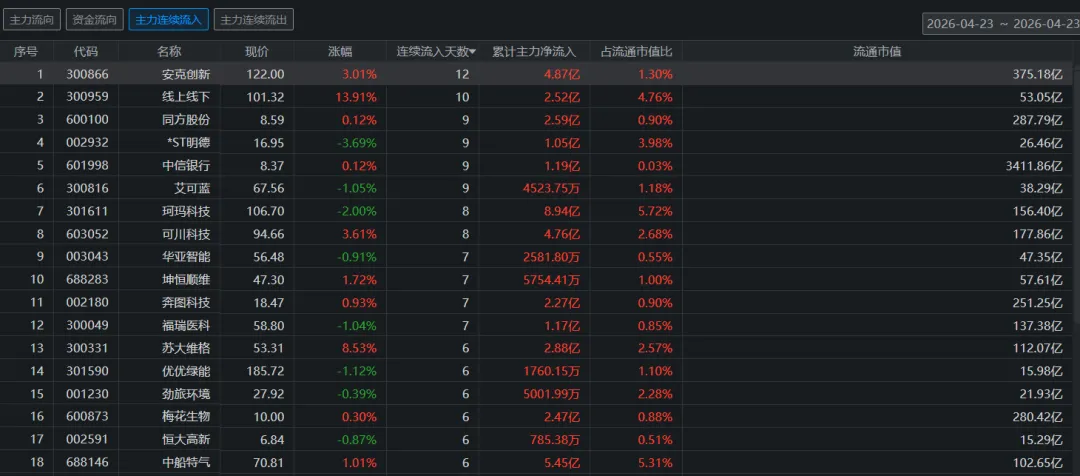
Task: Click stock code 300866
Action: pos(87,74)
